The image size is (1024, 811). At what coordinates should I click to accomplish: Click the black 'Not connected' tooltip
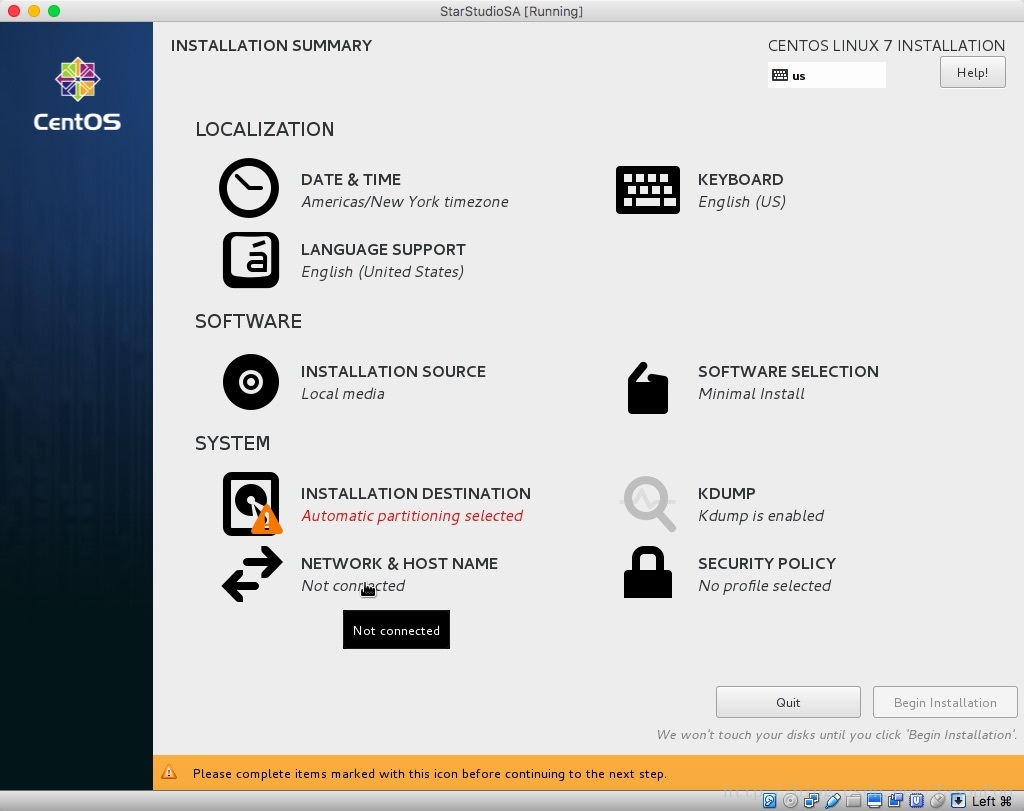point(396,629)
